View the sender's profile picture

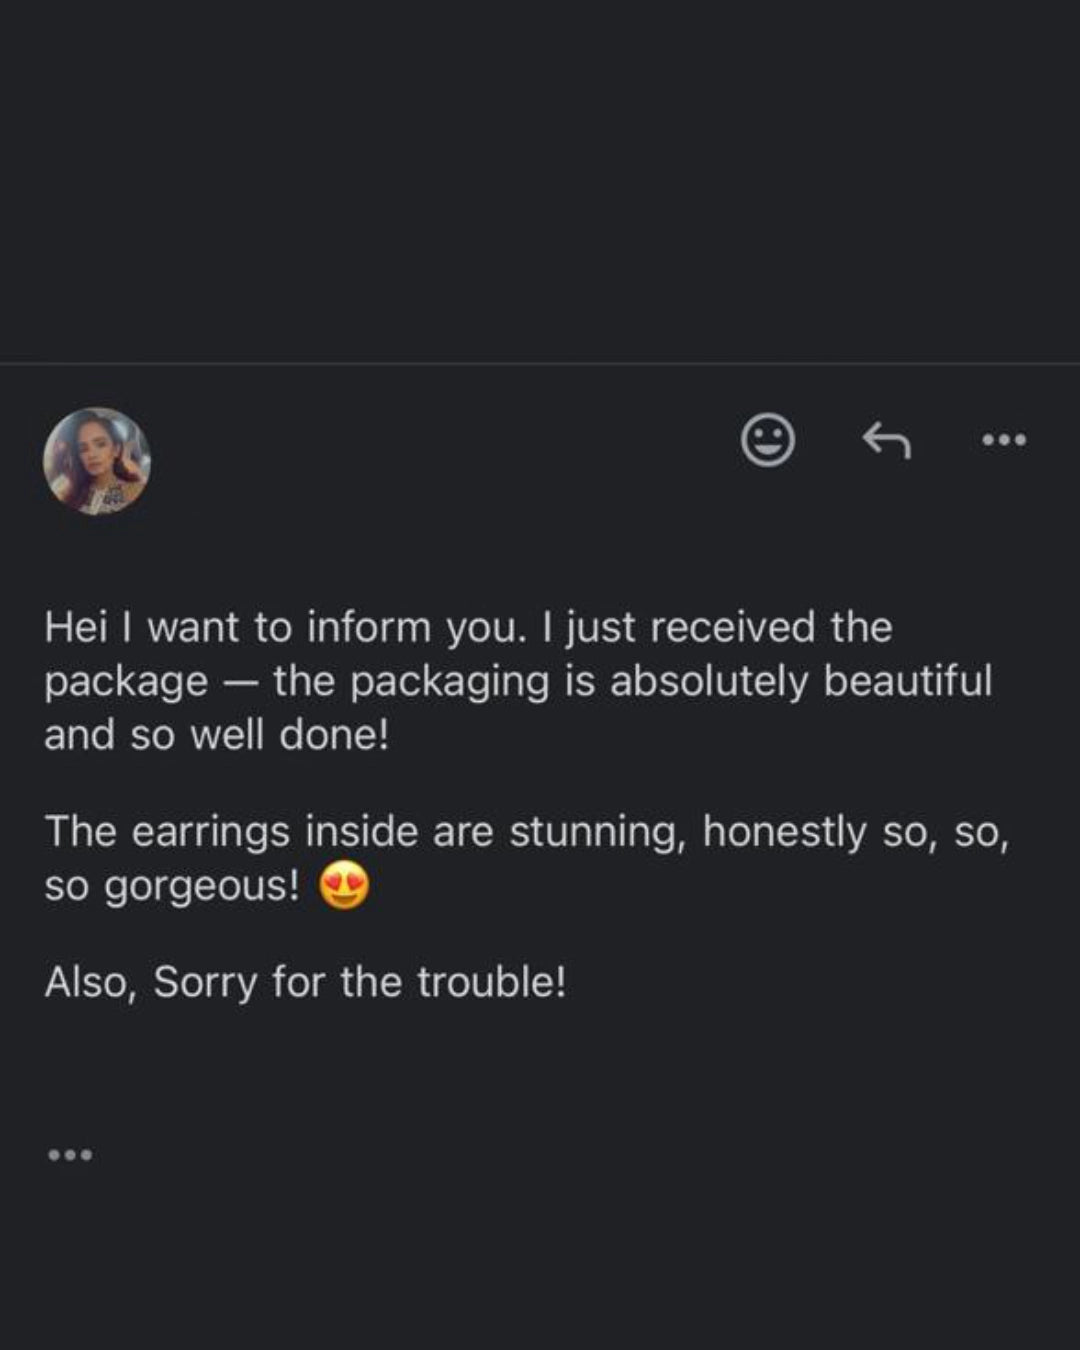pos(97,461)
